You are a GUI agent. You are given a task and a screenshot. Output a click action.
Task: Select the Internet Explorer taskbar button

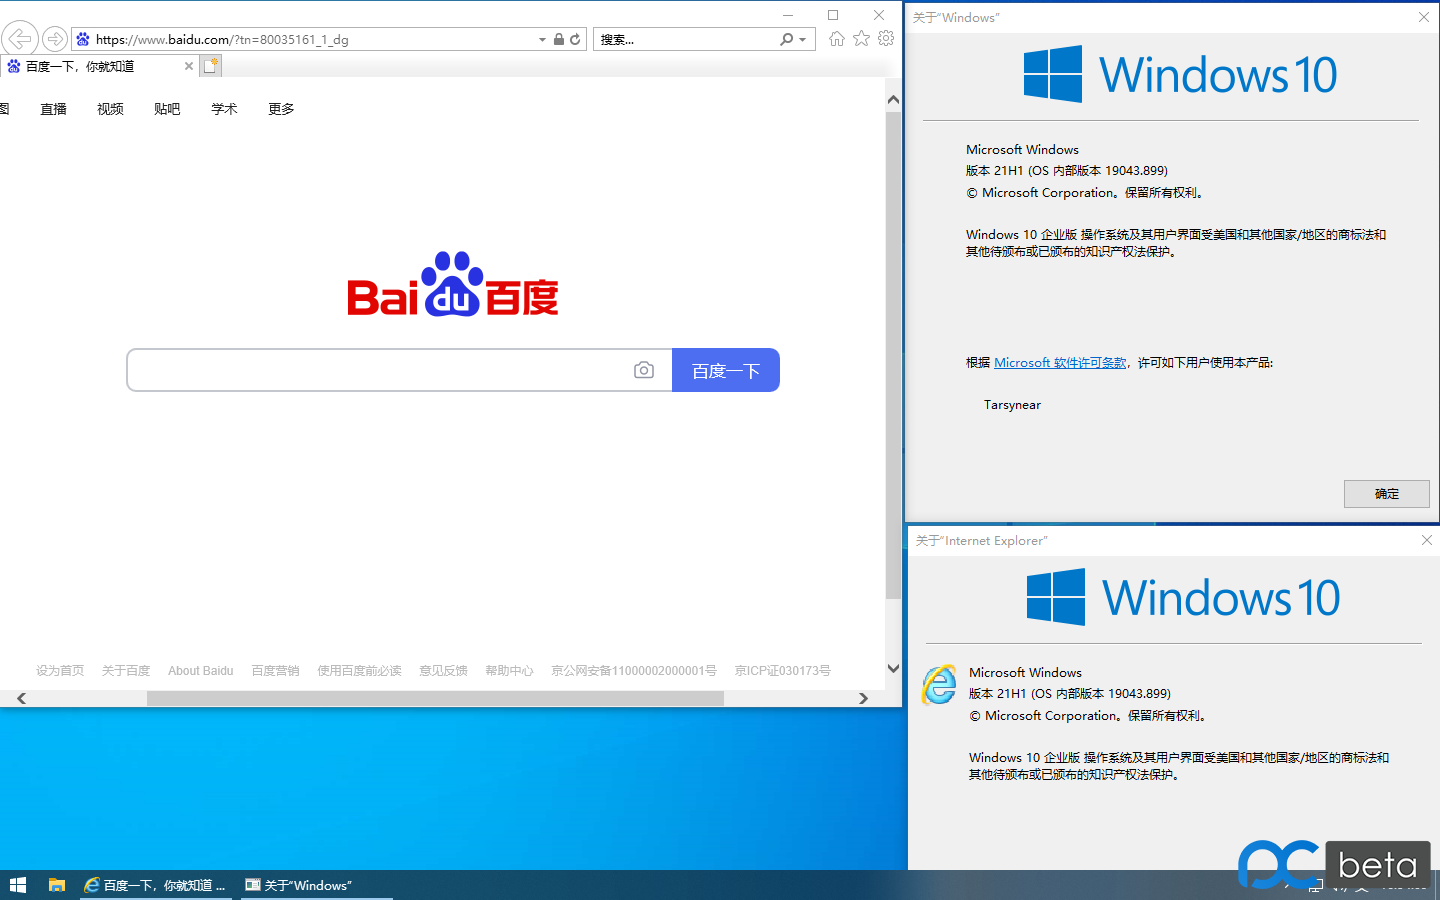[x=156, y=885]
